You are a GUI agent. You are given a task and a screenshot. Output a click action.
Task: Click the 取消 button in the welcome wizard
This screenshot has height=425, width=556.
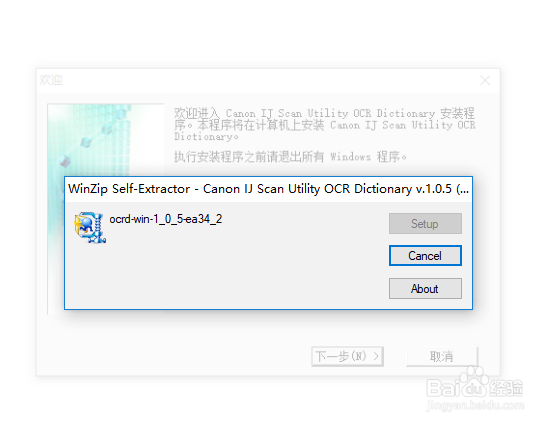tap(442, 356)
